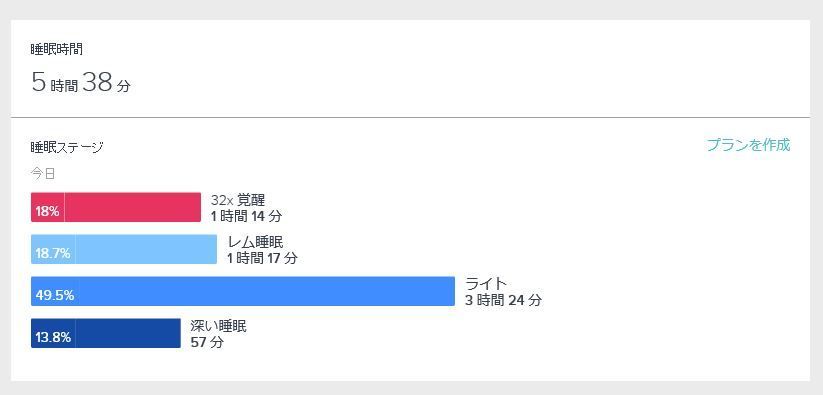
Task: Select the blue ライト sleep bar
Action: pyautogui.click(x=242, y=291)
